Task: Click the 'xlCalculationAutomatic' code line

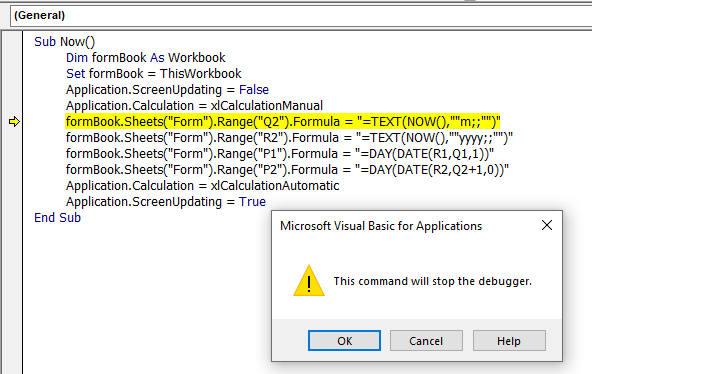Action: (203, 185)
